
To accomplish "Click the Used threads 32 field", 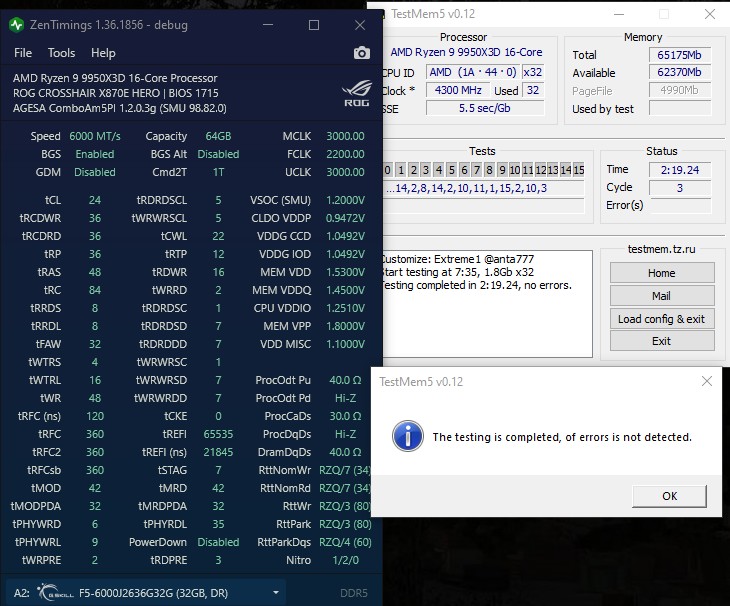I will [533, 90].
